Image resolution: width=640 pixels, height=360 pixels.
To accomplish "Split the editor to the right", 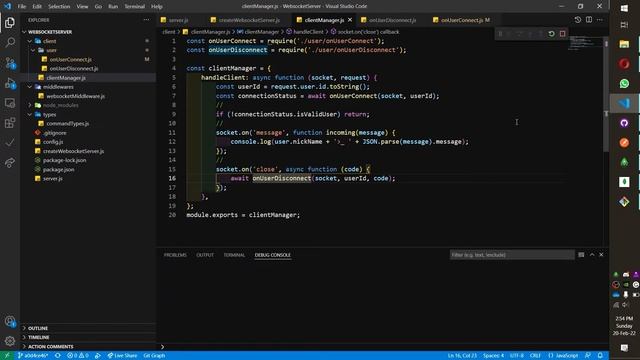I will tap(589, 20).
